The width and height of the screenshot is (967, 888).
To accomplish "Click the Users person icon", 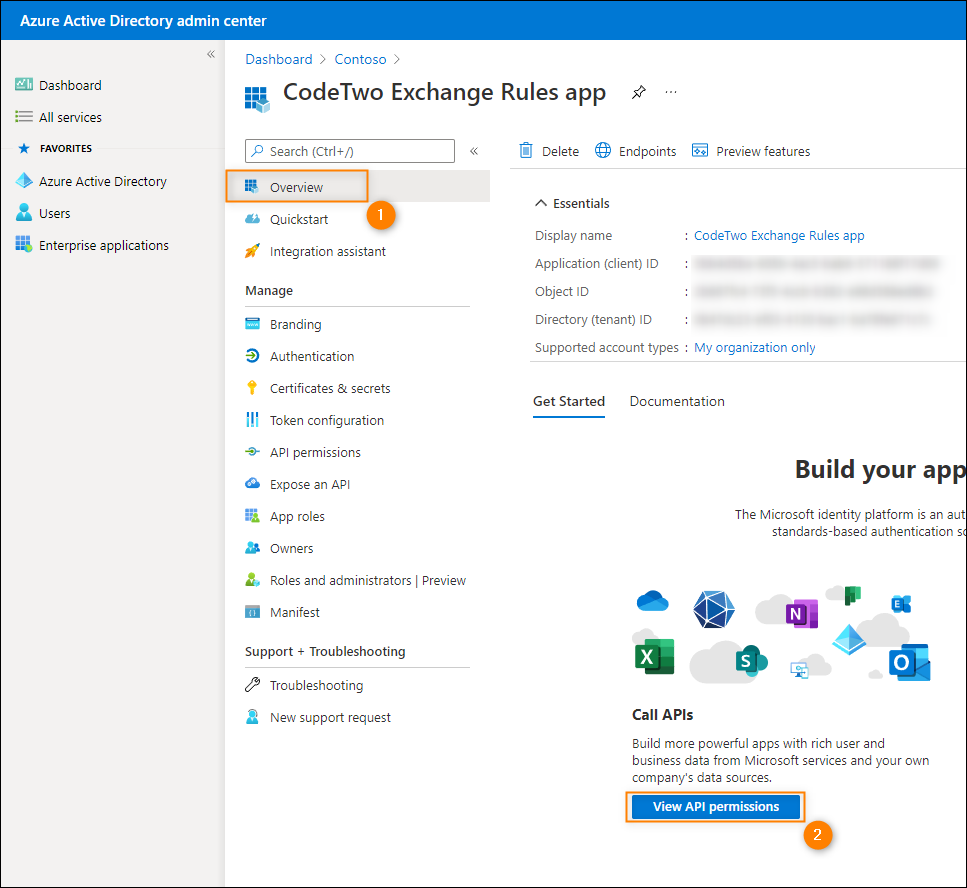I will (x=24, y=212).
